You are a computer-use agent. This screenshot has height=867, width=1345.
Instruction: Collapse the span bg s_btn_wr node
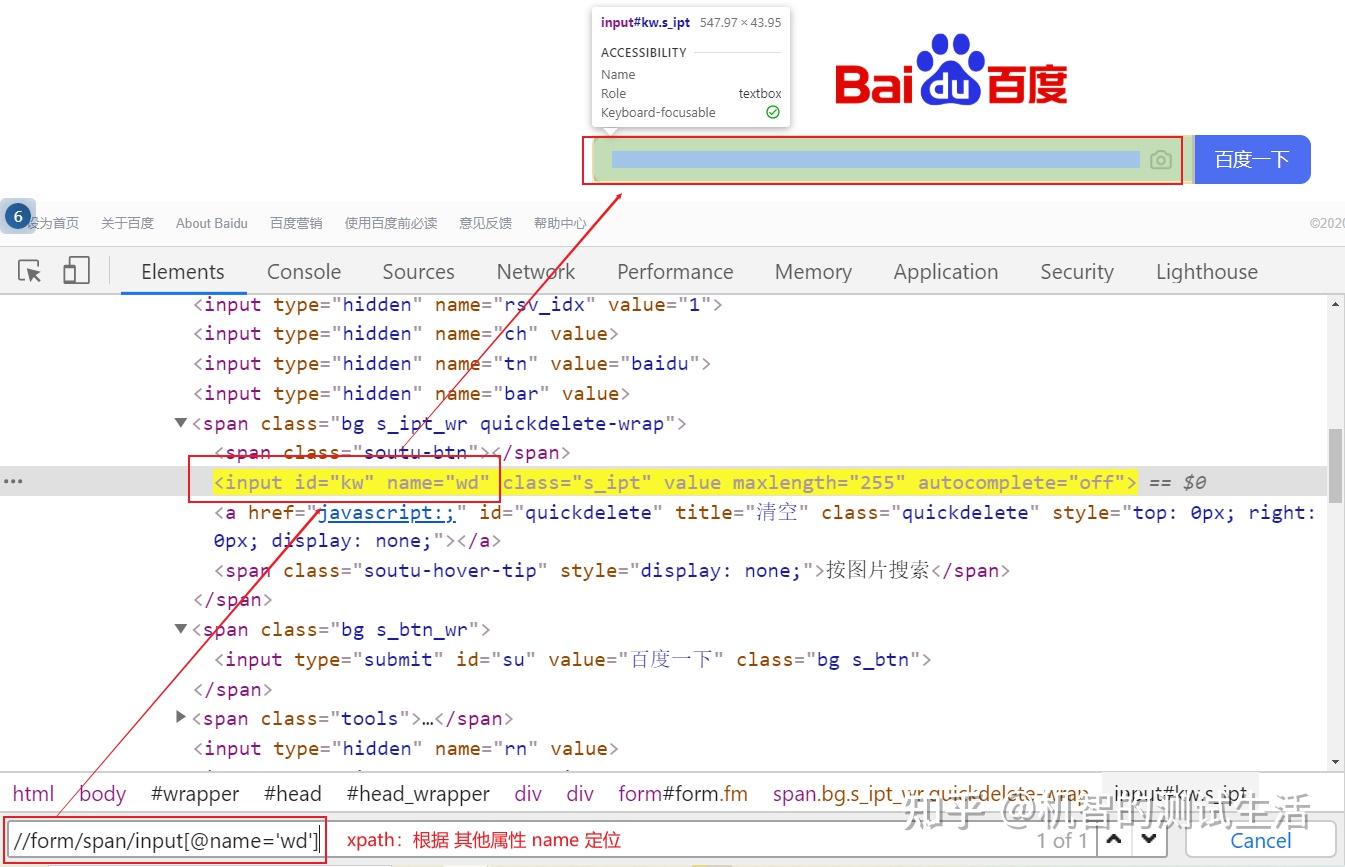tap(180, 629)
